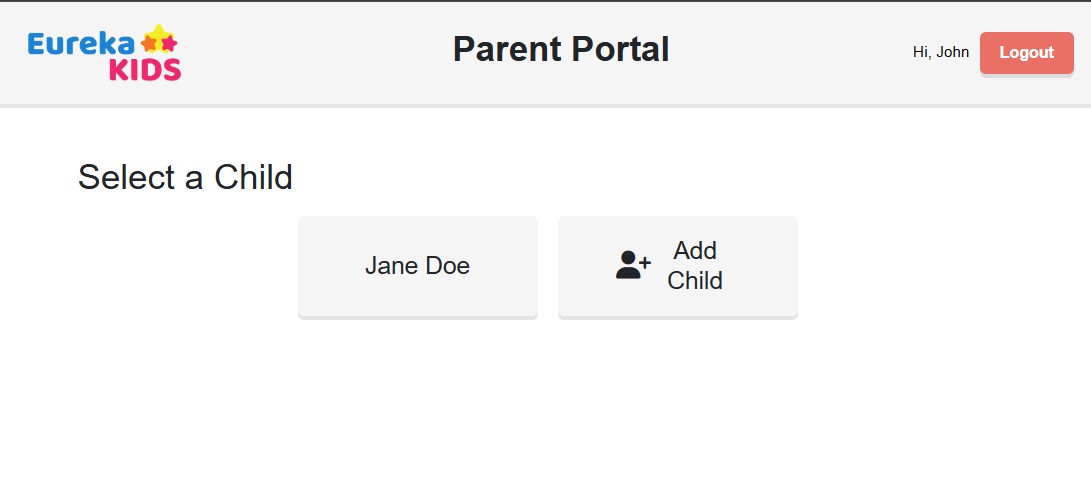
Task: Click the add-person icon on Add Child
Action: 633,265
